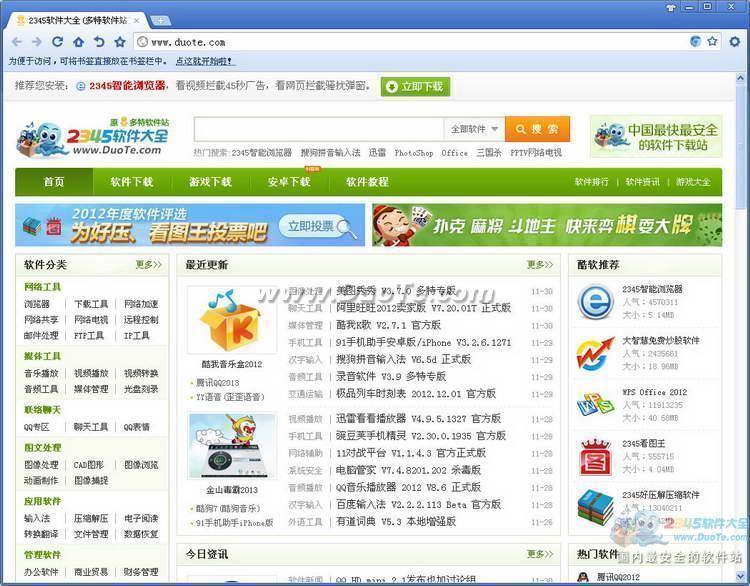The image size is (750, 586).
Task: Open the 图像处理 category link
Action: click(41, 464)
